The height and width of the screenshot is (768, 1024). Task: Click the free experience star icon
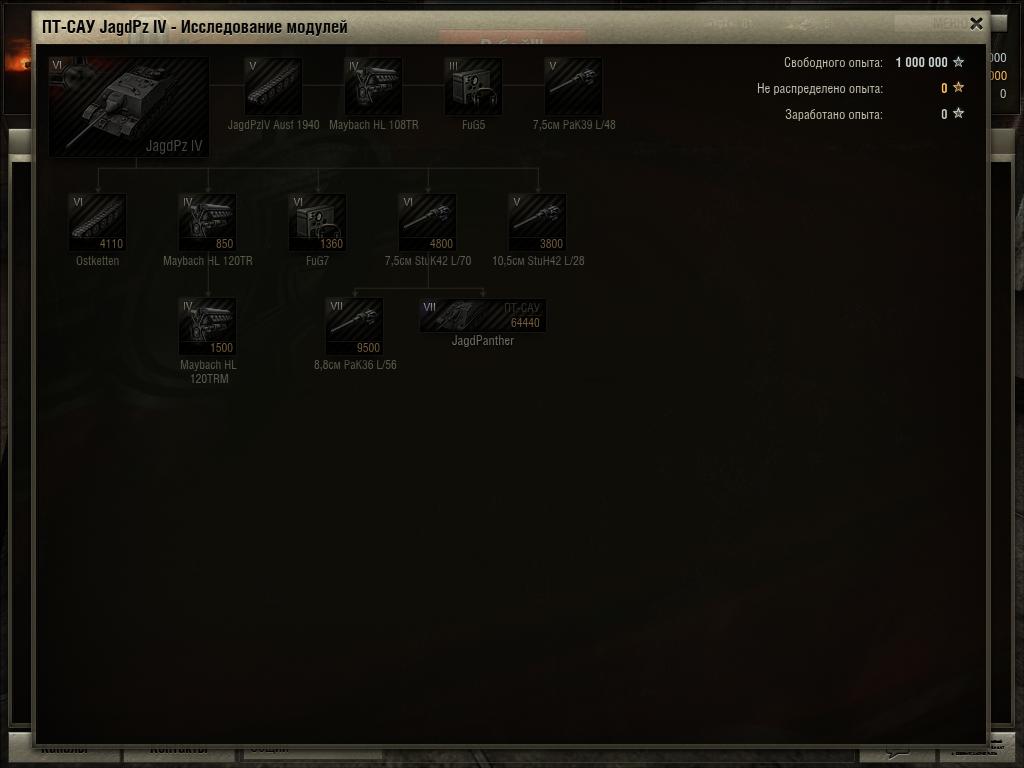click(958, 61)
